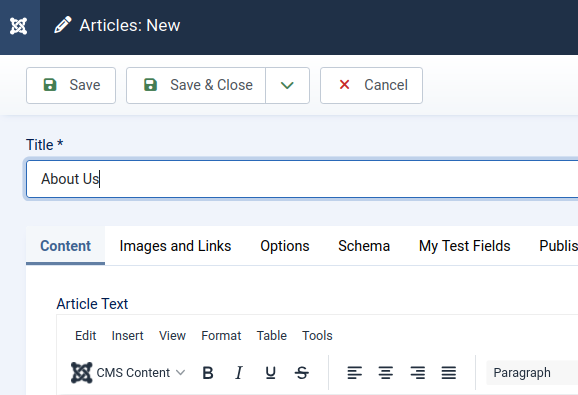Click the Joomla logo icon in header
578x395 pixels.
(18, 26)
